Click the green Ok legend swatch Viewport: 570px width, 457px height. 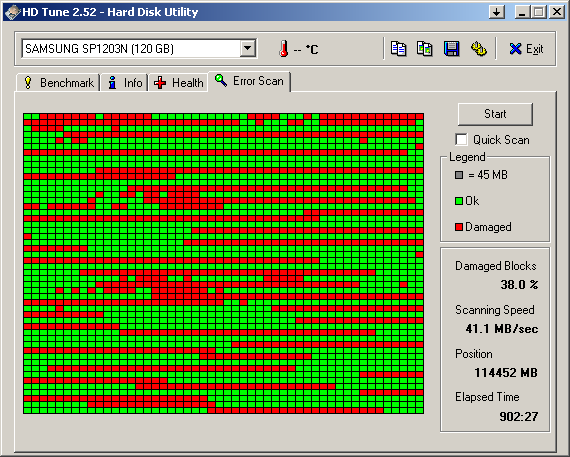click(459, 201)
